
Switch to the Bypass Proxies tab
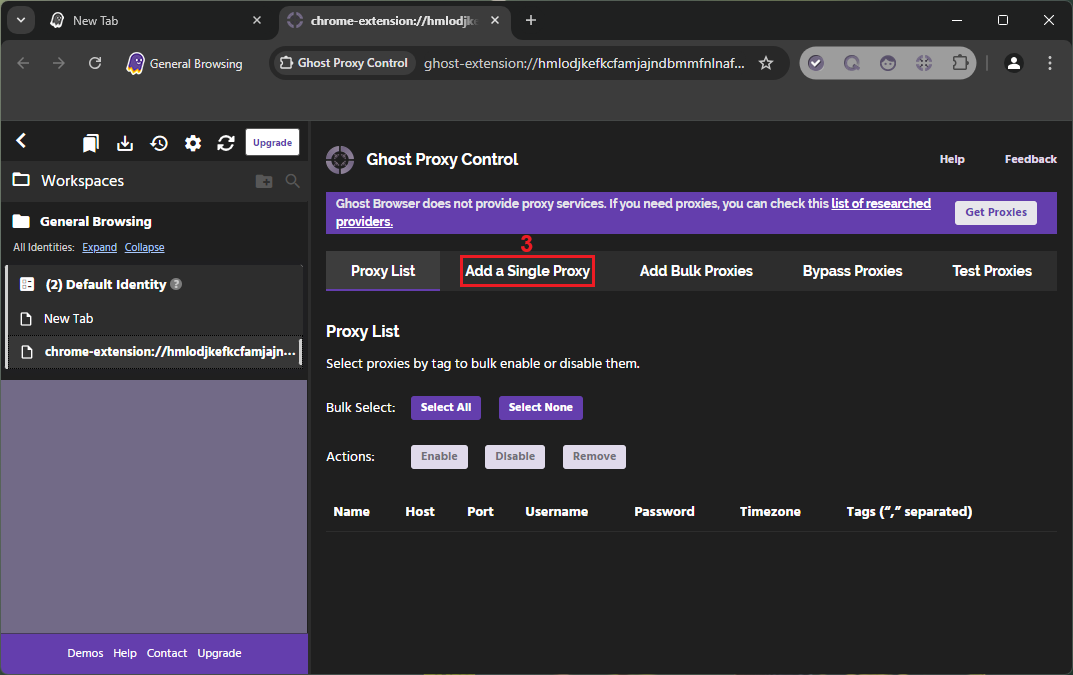(852, 271)
